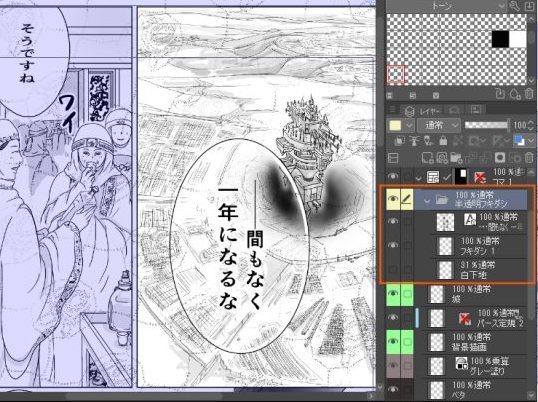Screen dimensions: 538x402
Task: Select the black swatch in color set
Action: click(x=500, y=39)
